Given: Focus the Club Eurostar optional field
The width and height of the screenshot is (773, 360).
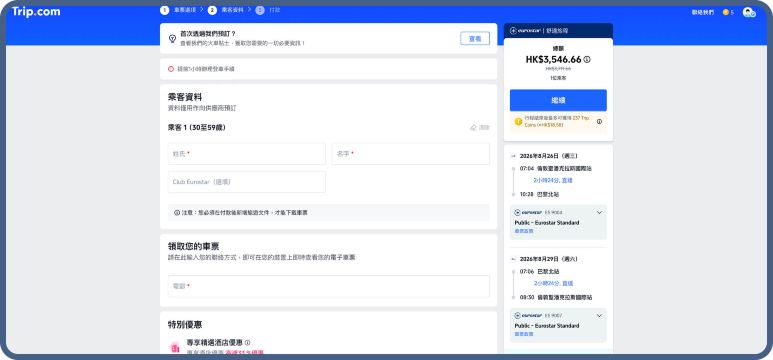Looking at the screenshot, I should pyautogui.click(x=246, y=182).
